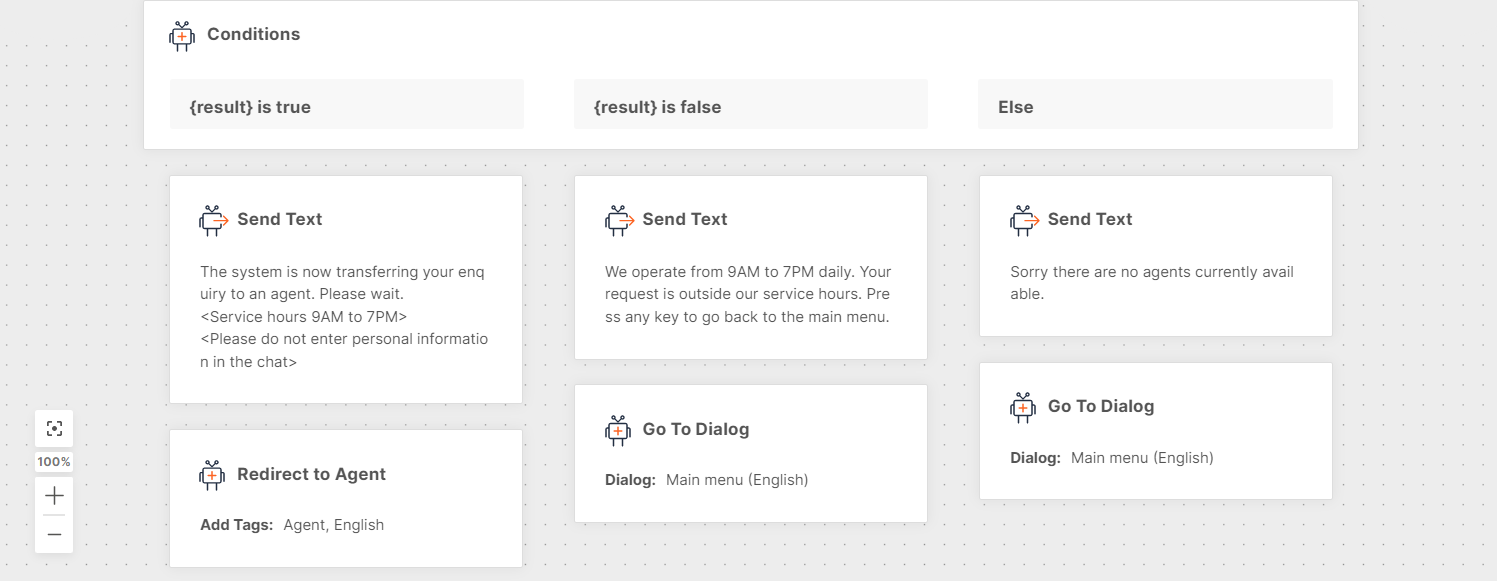The height and width of the screenshot is (581, 1497).
Task: Click the Redirect to Agent icon
Action: [212, 475]
